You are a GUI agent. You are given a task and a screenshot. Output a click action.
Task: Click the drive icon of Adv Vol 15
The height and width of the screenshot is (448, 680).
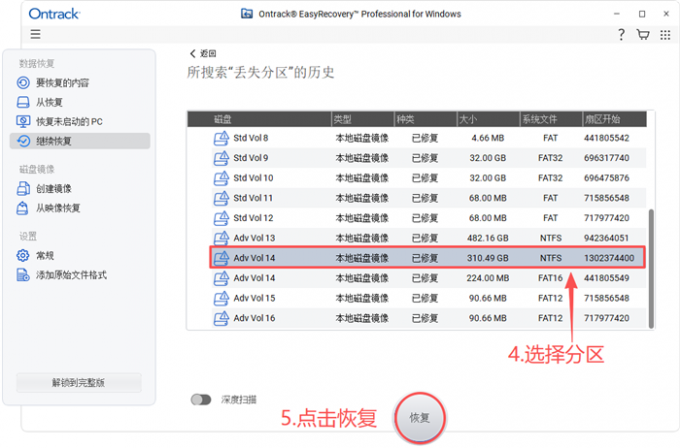point(221,298)
